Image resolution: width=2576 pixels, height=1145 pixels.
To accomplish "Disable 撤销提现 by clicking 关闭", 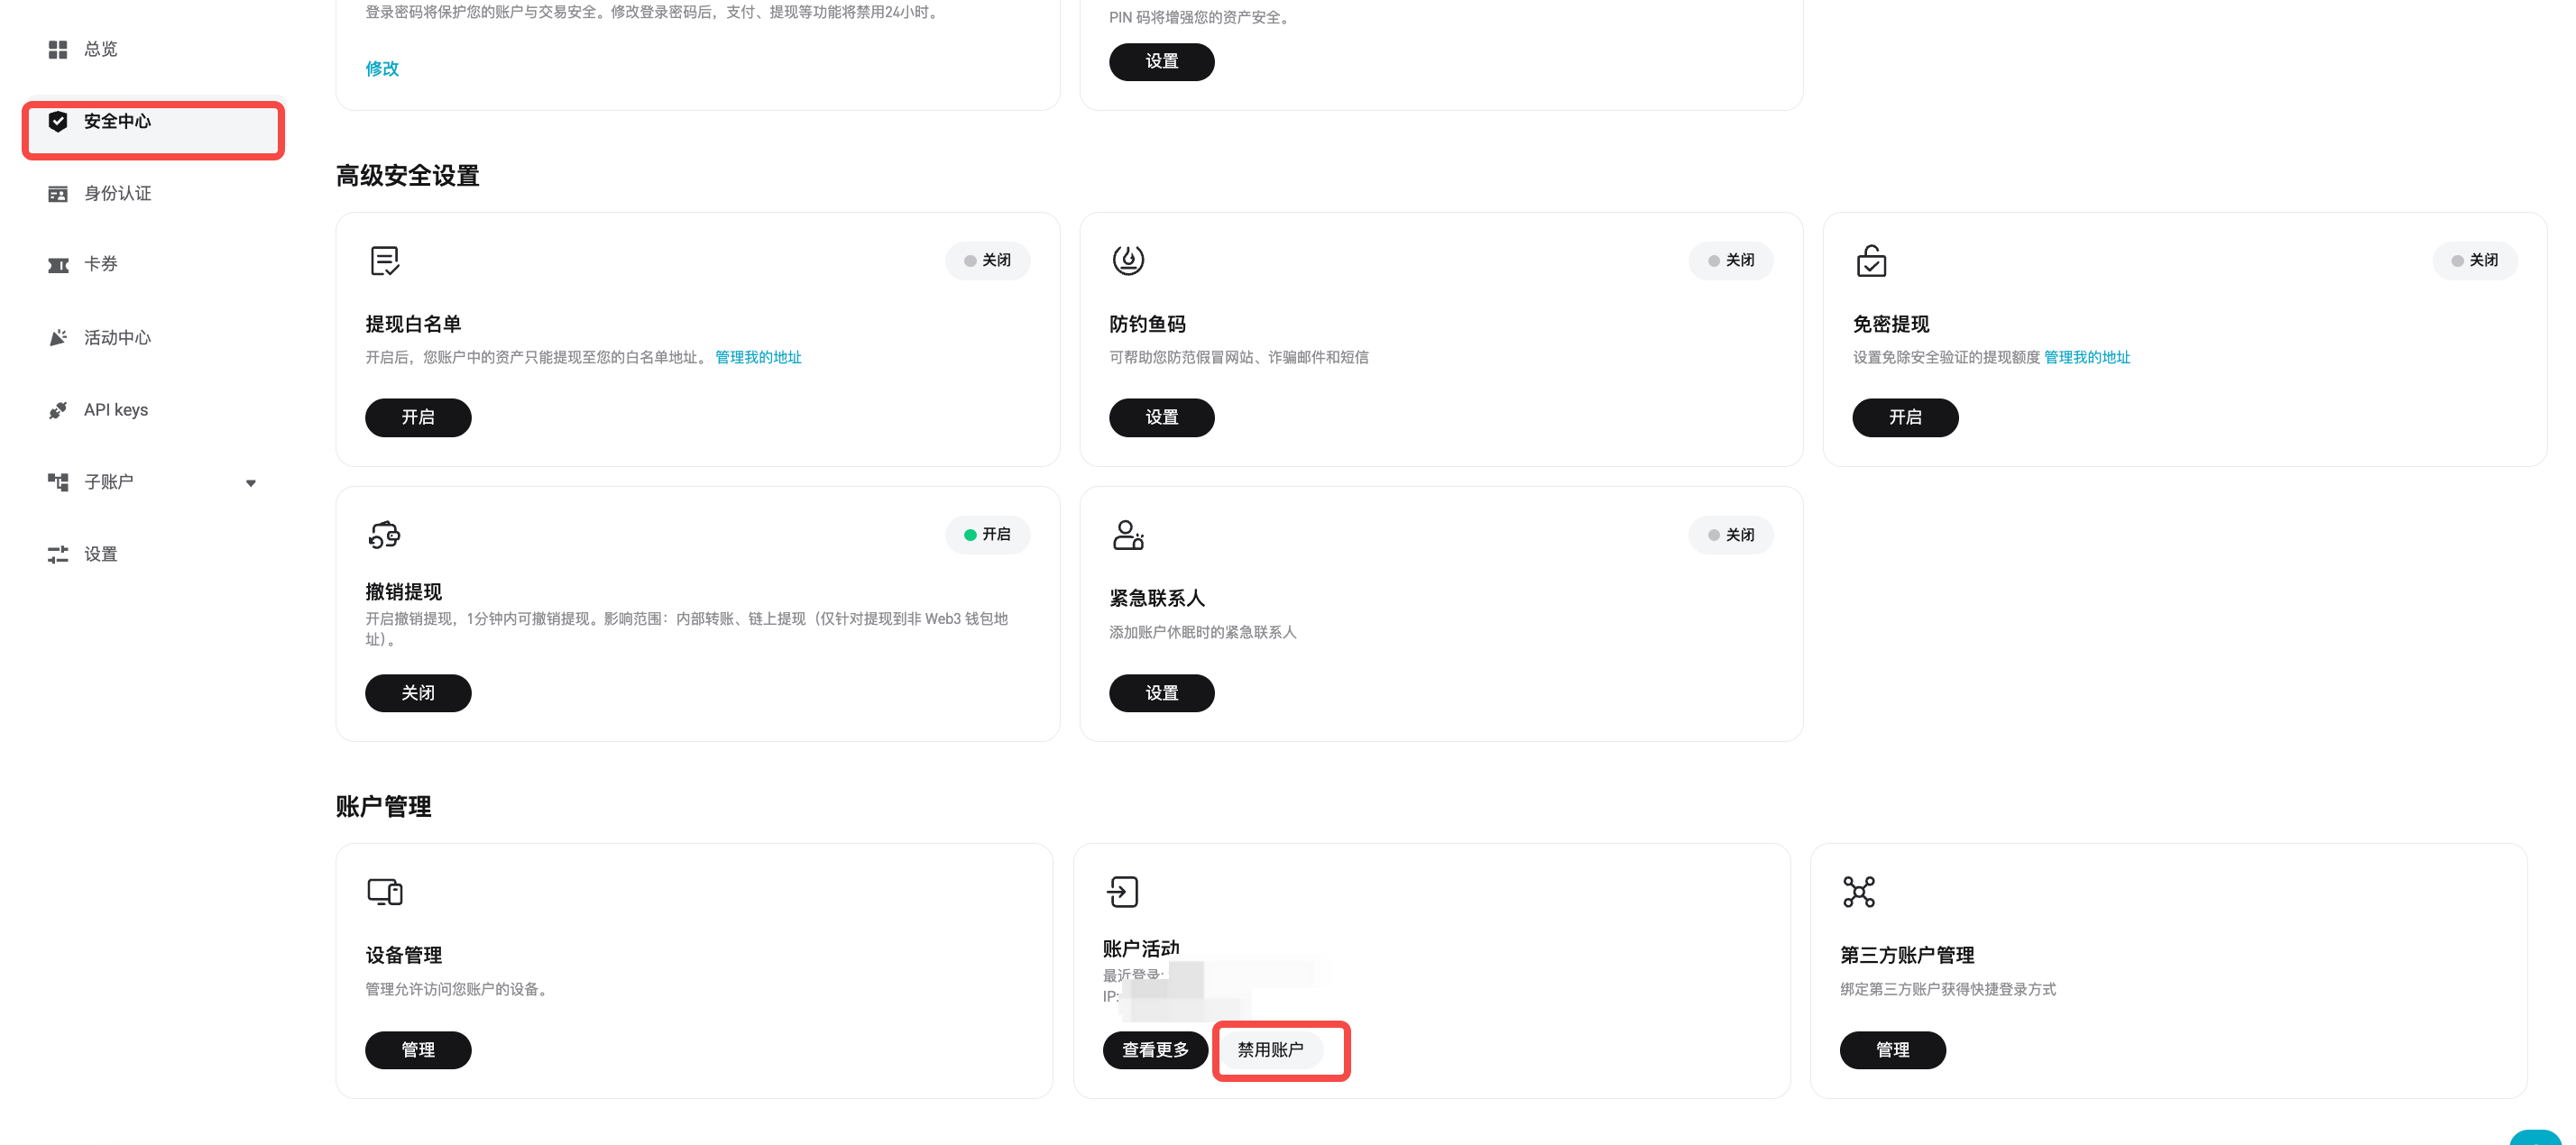I will [418, 692].
